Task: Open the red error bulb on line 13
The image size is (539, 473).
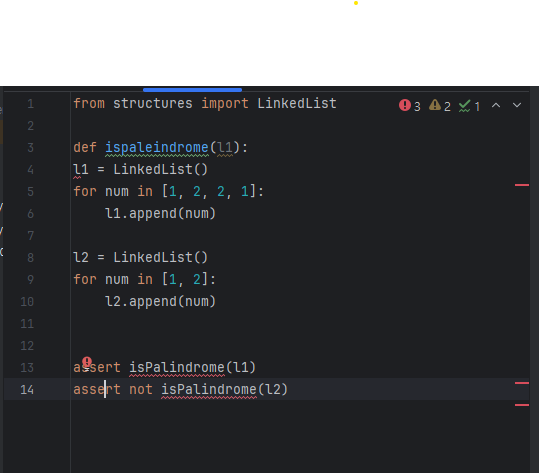Action: [x=87, y=362]
